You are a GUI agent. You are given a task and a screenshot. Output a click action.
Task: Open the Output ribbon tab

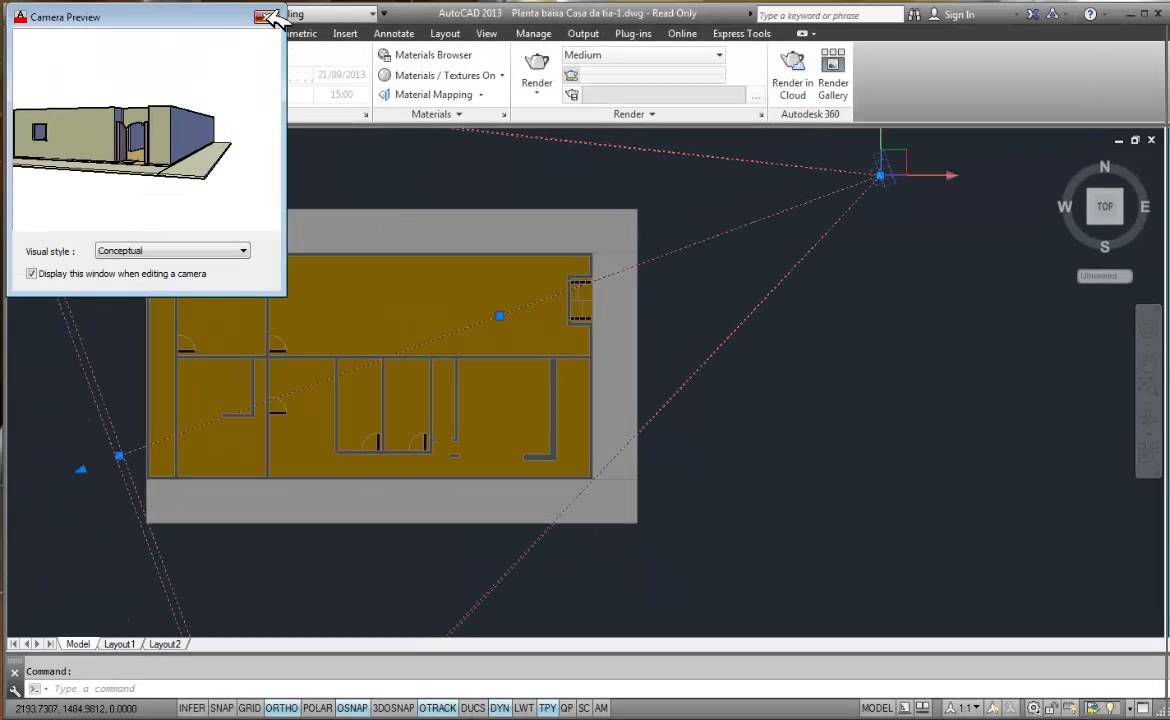click(x=583, y=34)
